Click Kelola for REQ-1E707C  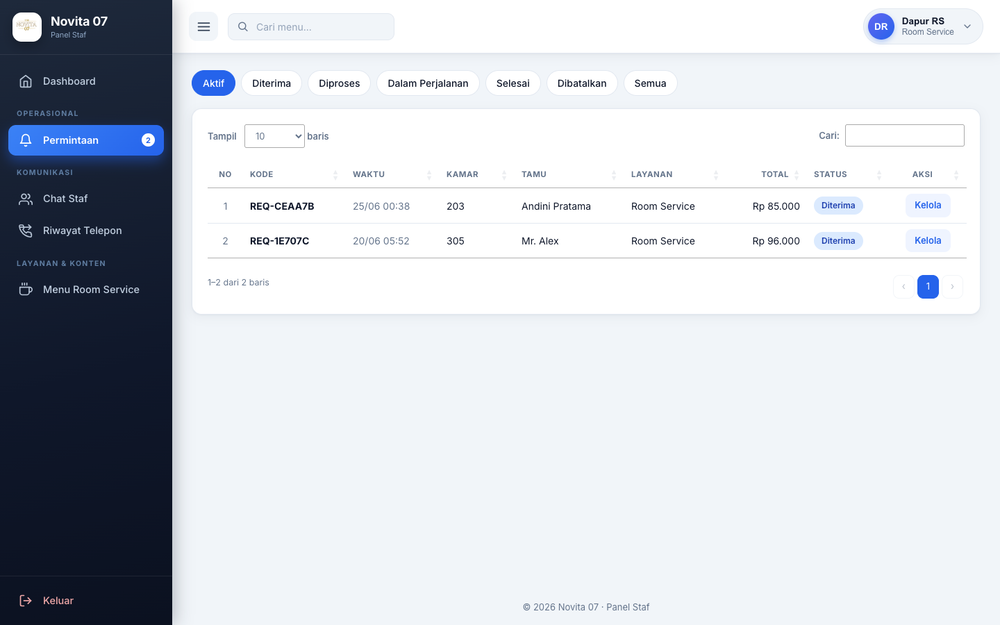click(x=927, y=240)
